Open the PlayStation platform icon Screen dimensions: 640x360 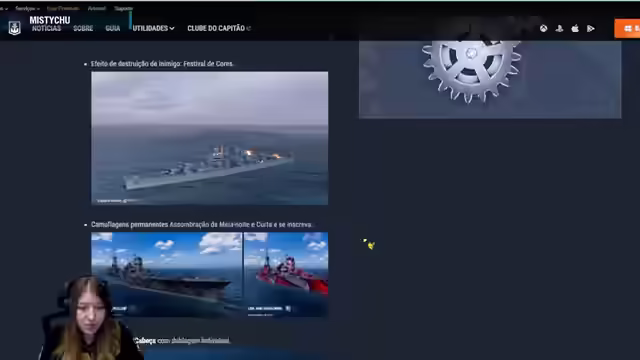click(559, 29)
